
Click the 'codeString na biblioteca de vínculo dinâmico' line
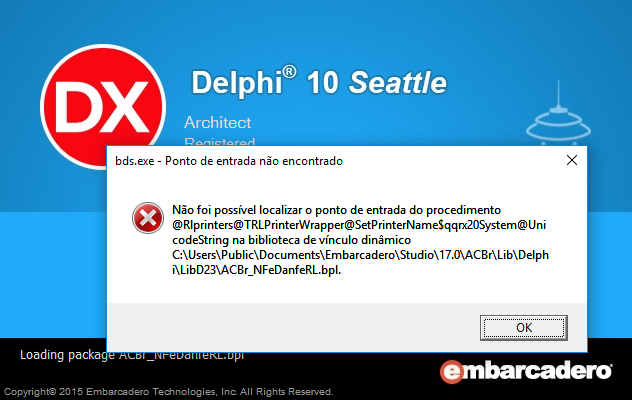click(291, 240)
